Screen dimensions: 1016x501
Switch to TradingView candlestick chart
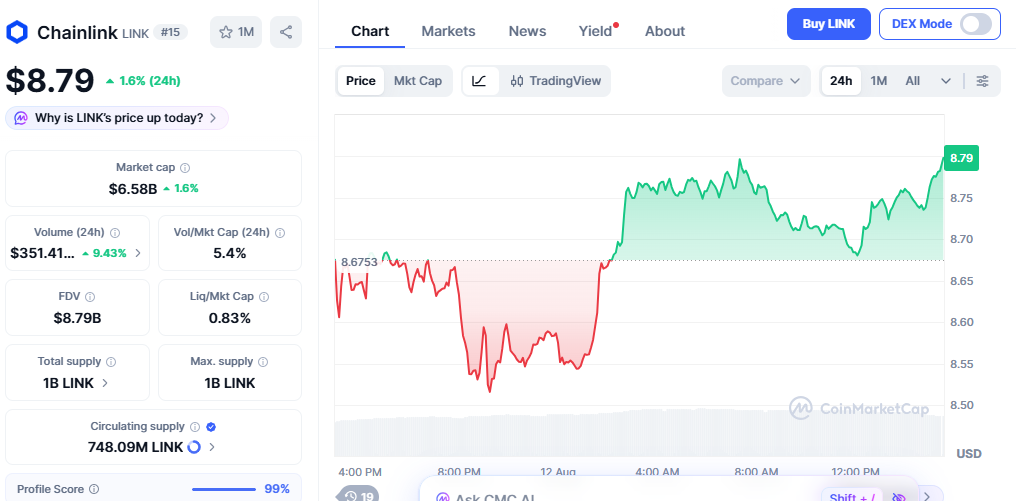tap(555, 81)
